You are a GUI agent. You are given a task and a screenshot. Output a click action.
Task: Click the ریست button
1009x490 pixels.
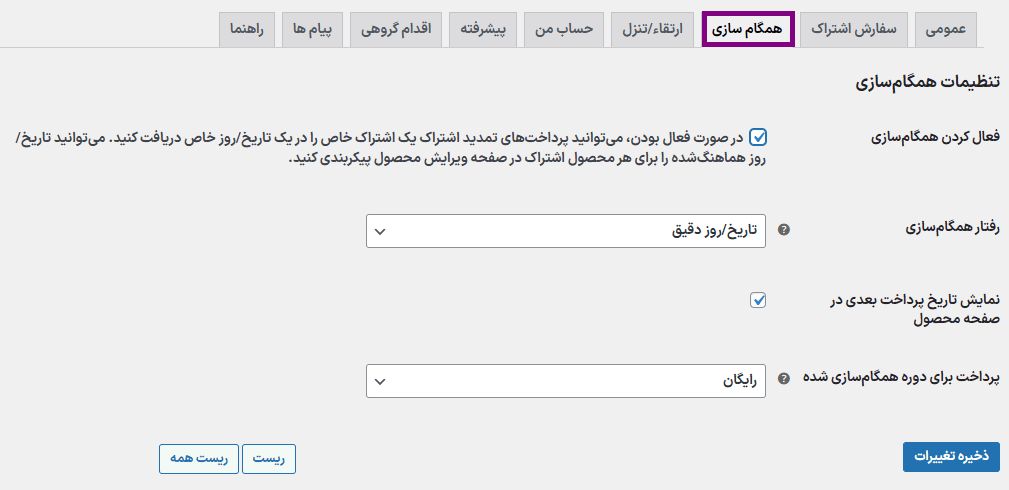(268, 459)
